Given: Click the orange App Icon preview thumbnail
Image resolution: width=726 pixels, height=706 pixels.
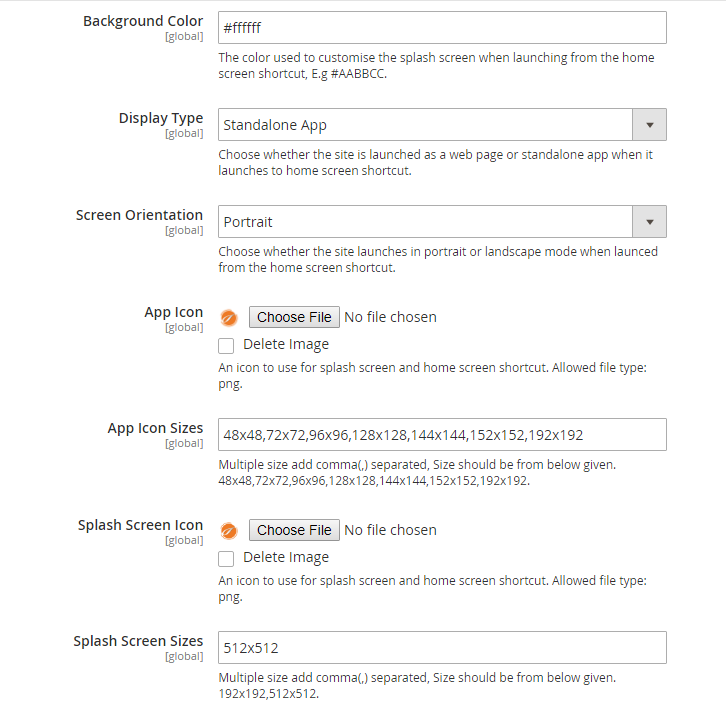Looking at the screenshot, I should 228,317.
